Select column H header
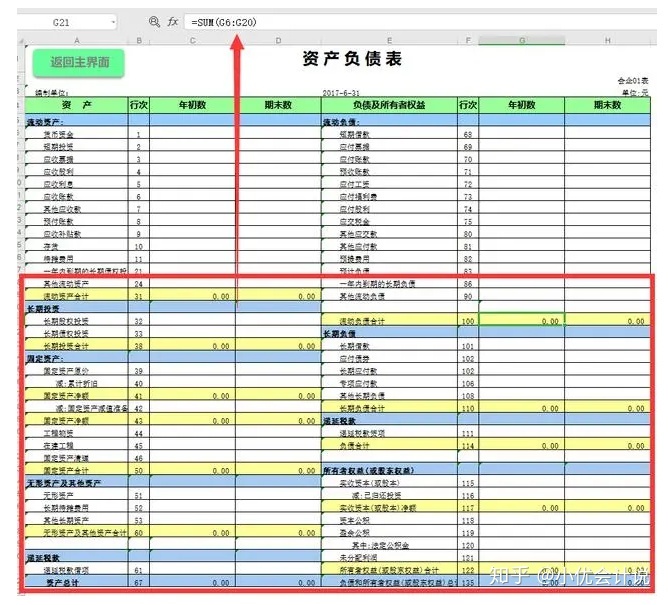668x605 pixels. [x=608, y=40]
